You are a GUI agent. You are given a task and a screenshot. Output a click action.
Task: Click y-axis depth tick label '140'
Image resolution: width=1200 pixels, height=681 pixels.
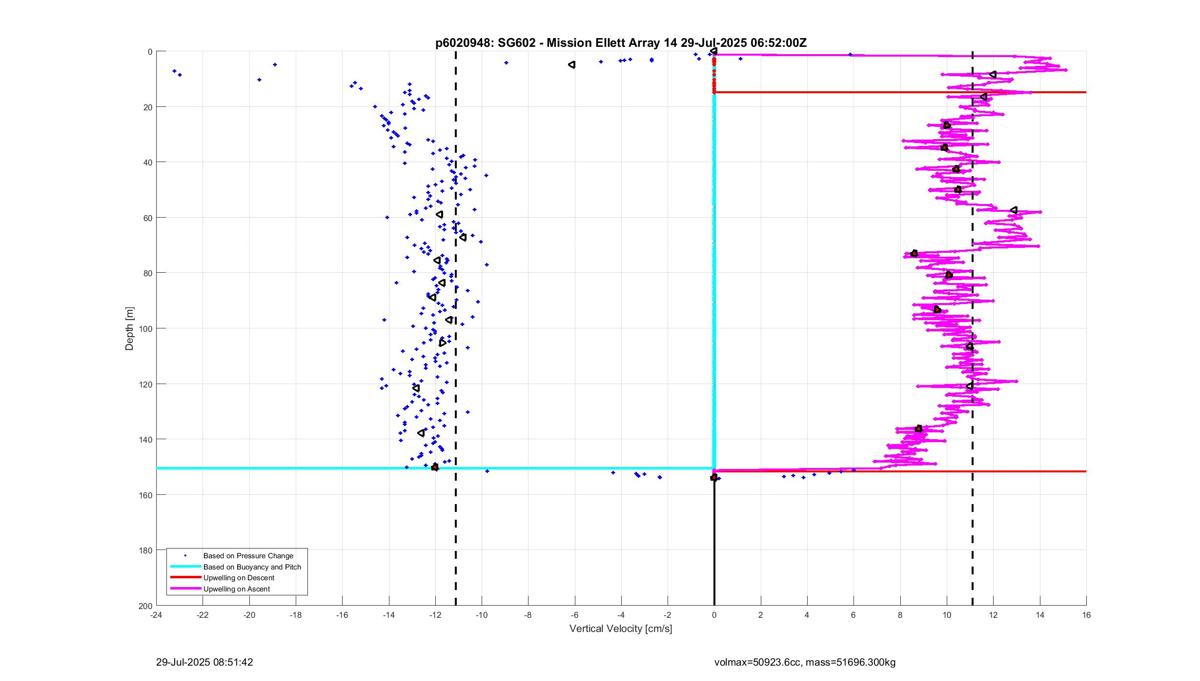click(x=146, y=440)
